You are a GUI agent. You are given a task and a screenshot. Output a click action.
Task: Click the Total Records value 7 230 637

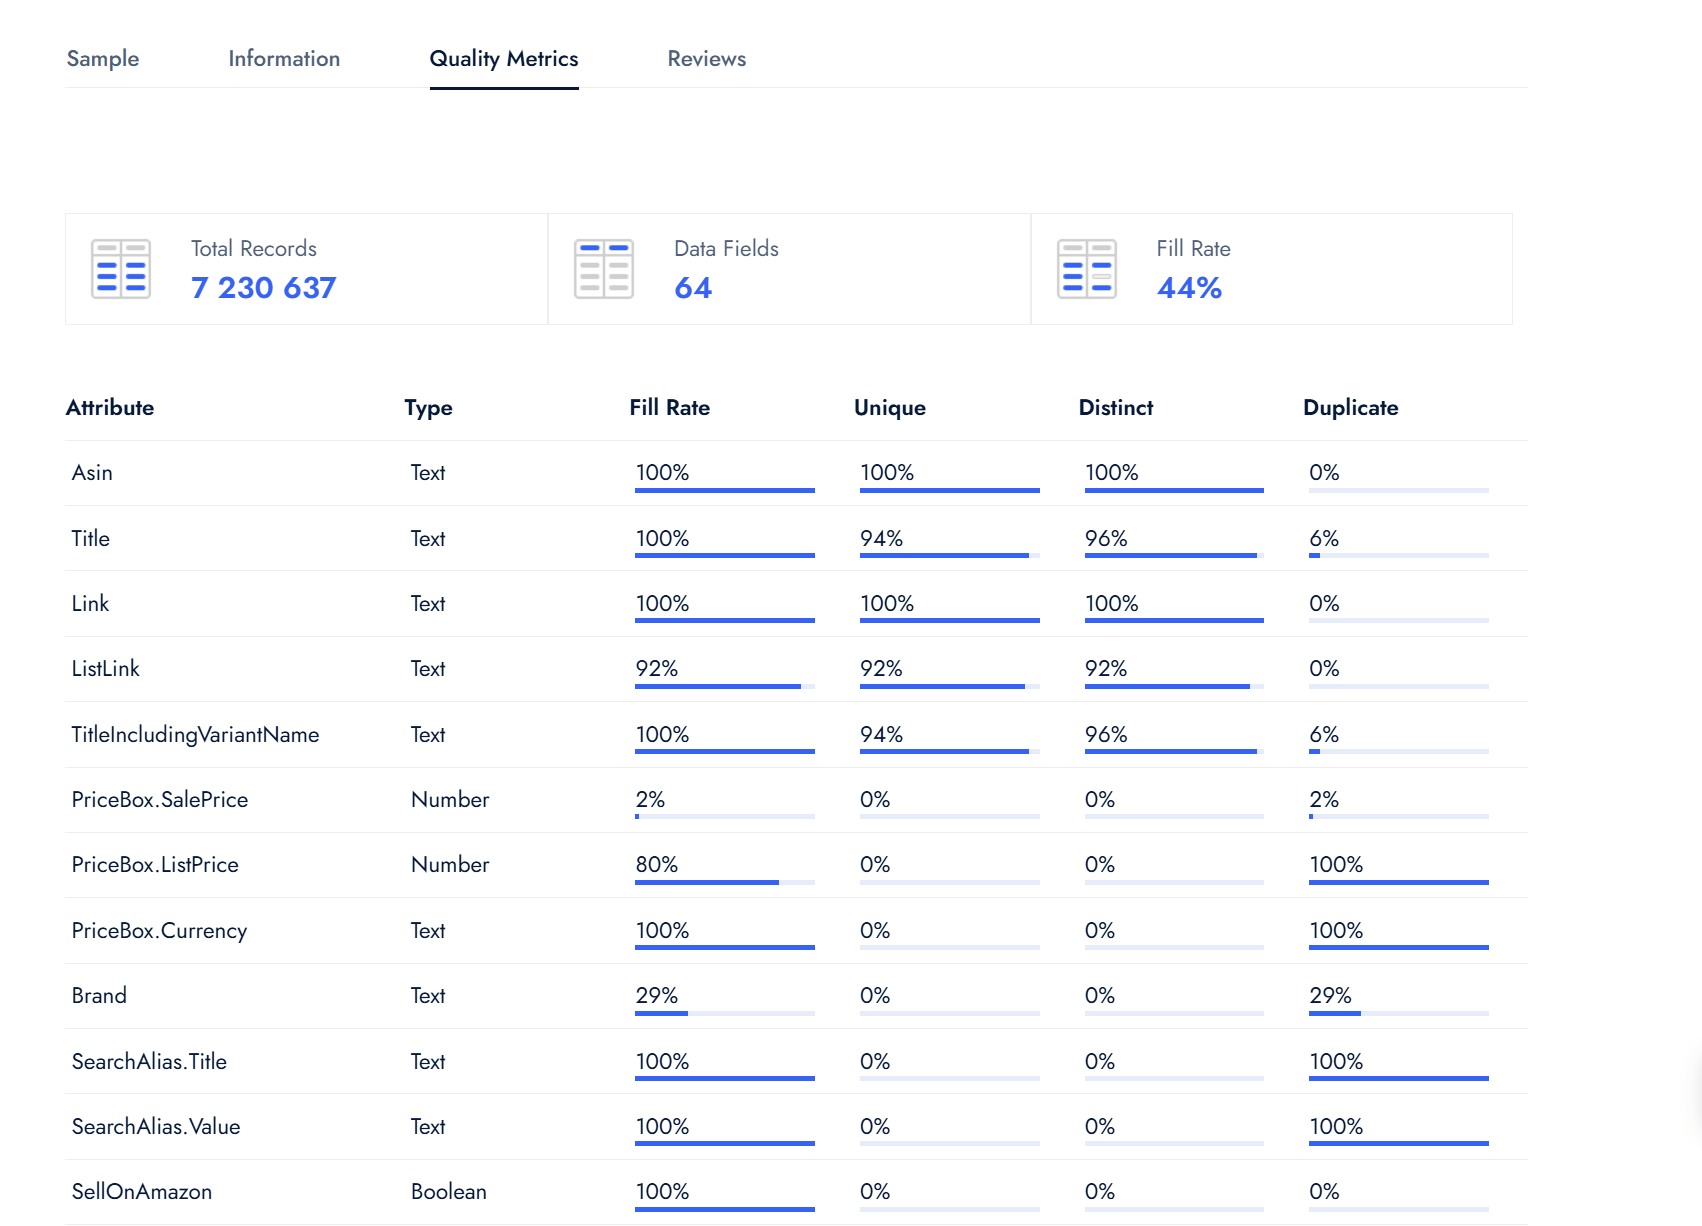263,288
